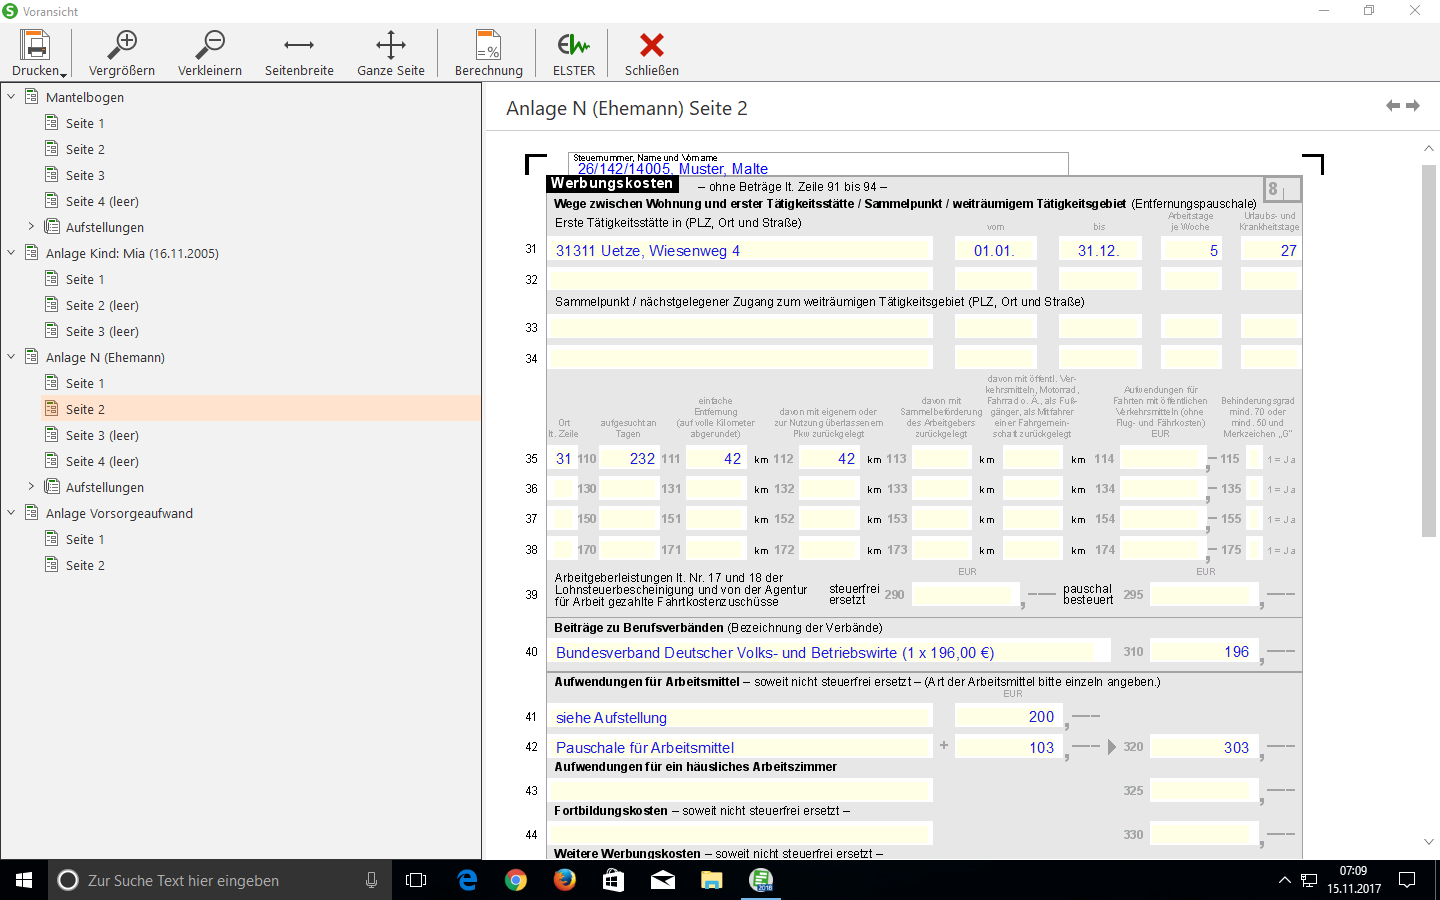Screen dimensions: 1440x900
Task: Show Ganze Seite full page view
Action: point(391,53)
